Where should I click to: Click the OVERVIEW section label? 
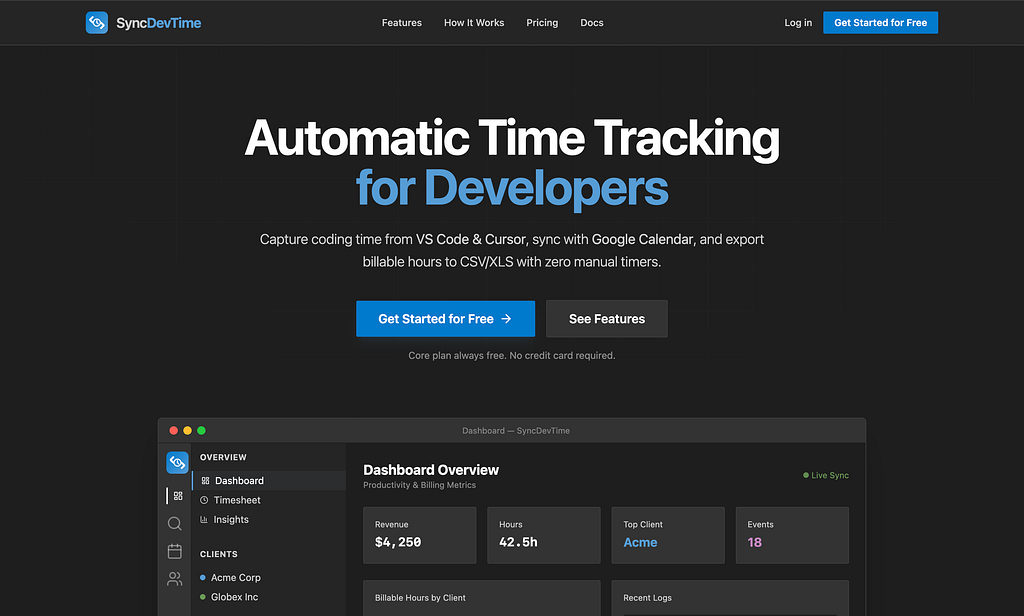tap(223, 457)
